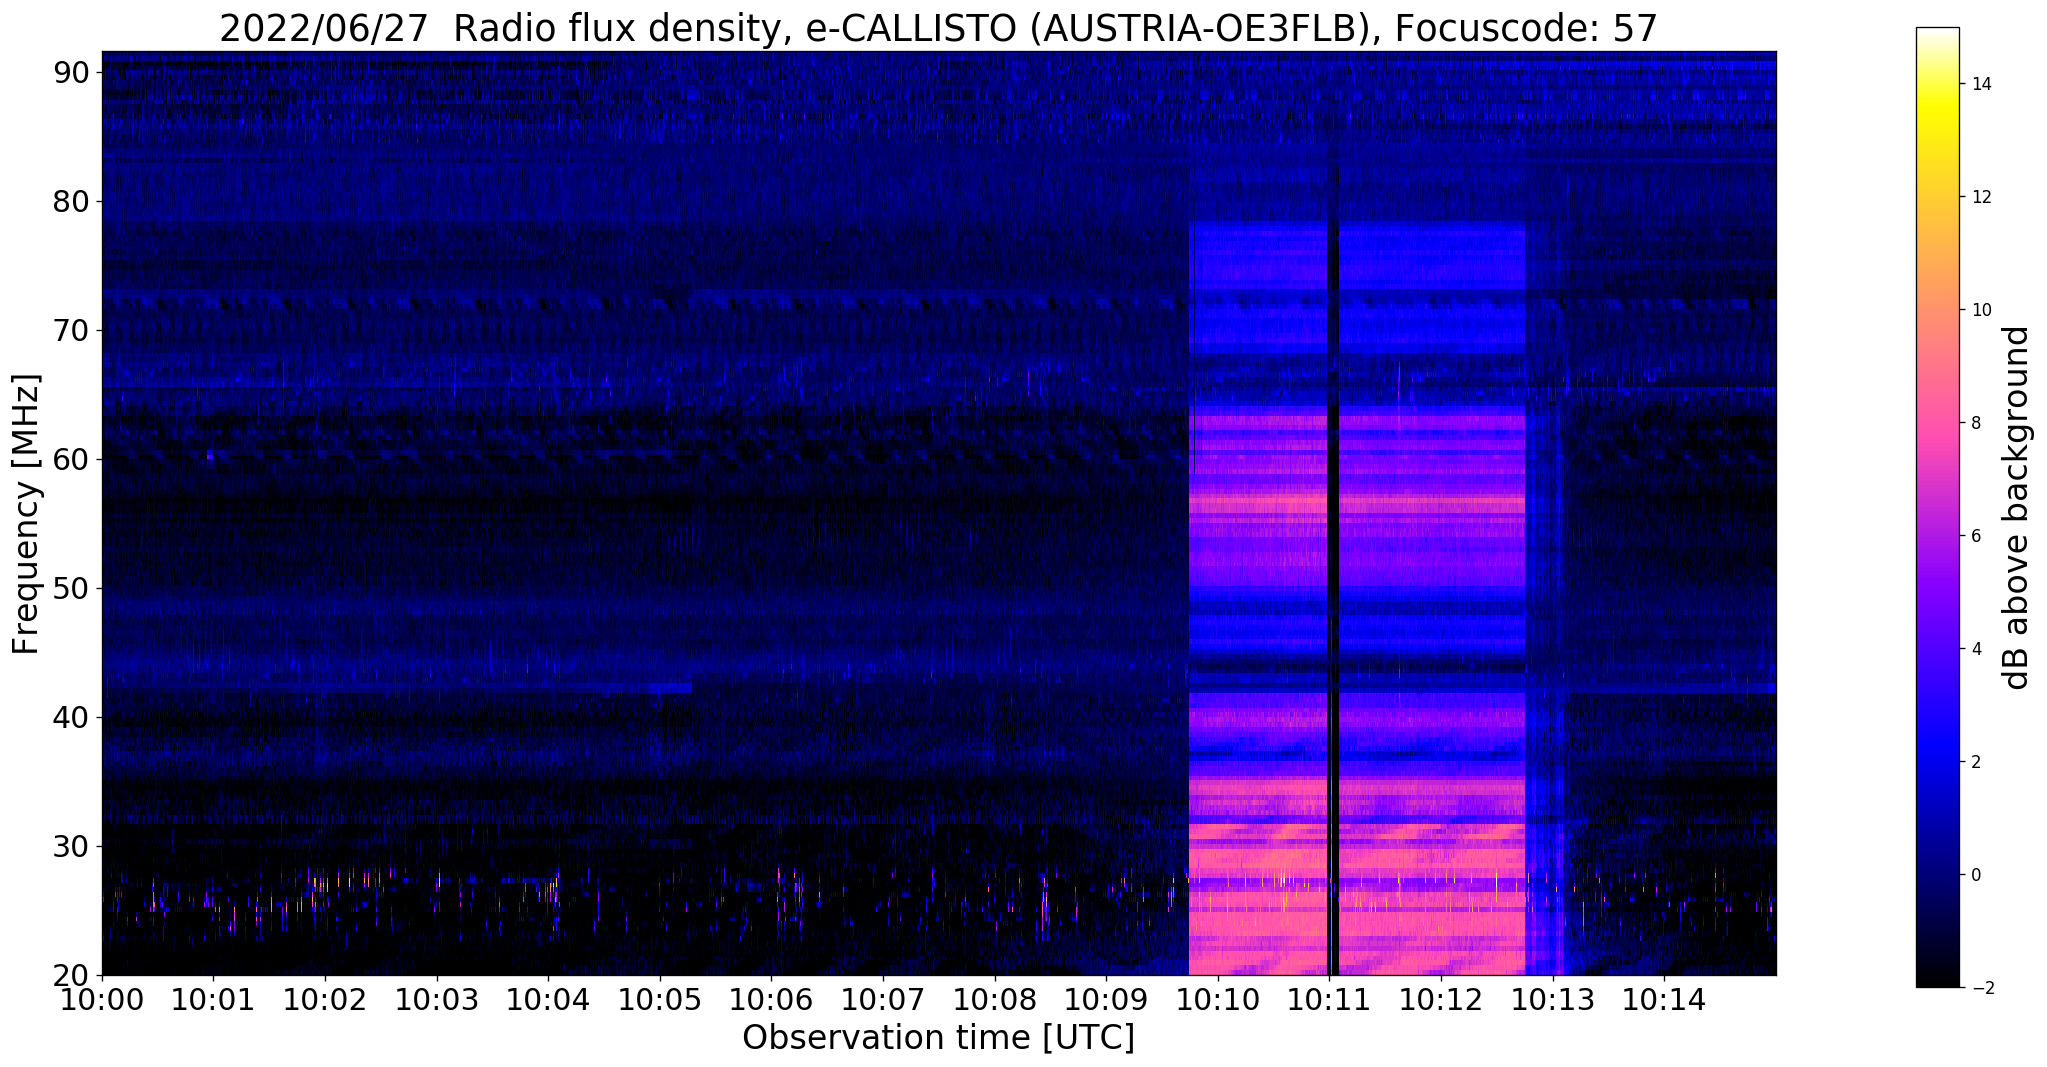Click the colorbar 4 tick label
The height and width of the screenshot is (1067, 2047).
[1975, 649]
